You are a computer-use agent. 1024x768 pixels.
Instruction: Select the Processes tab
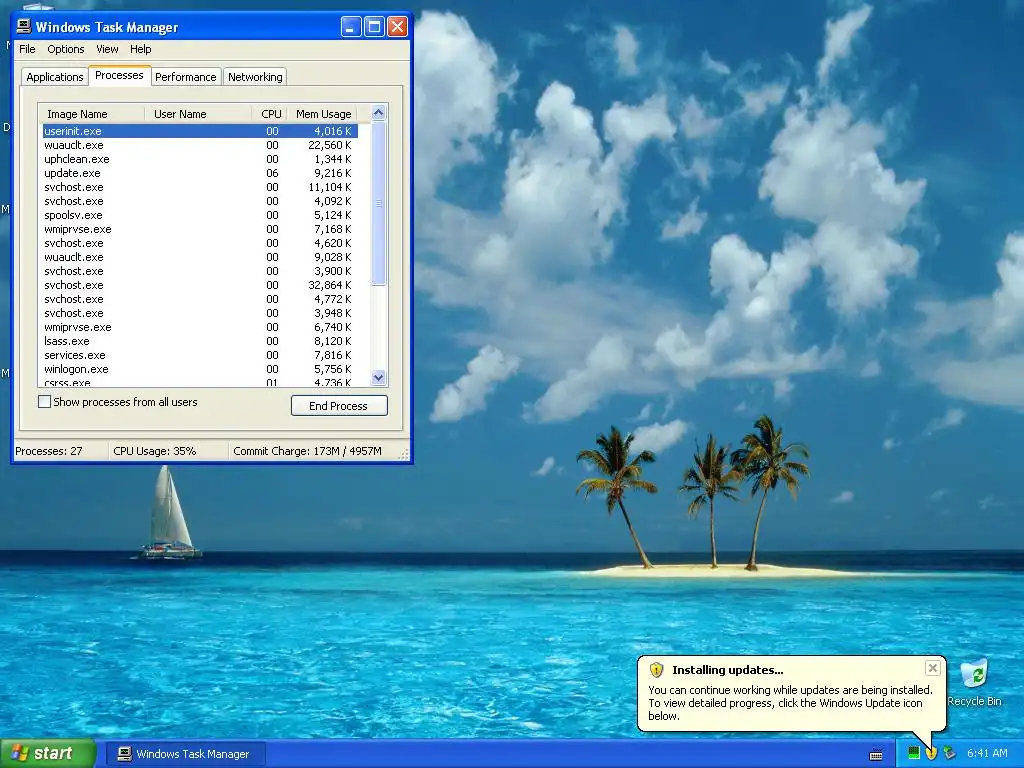[120, 76]
